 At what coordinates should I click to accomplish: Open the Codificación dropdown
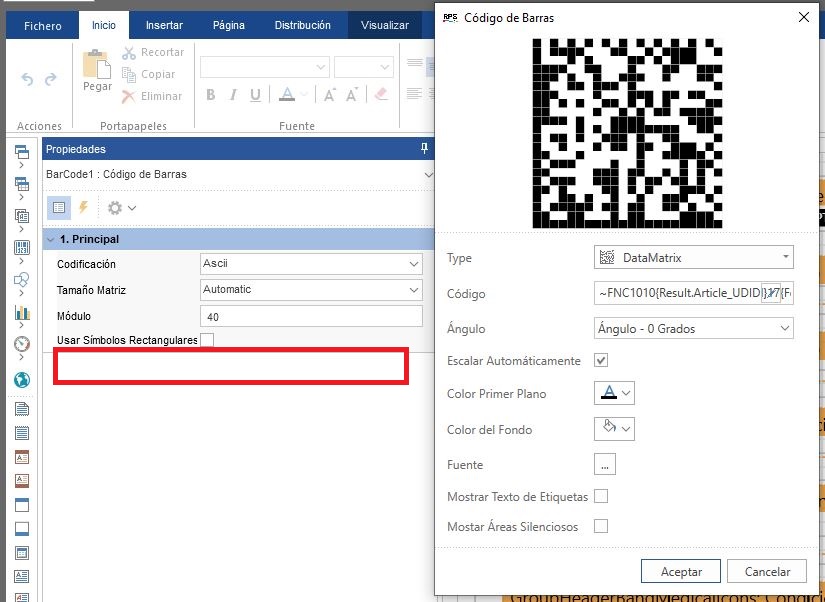[414, 264]
